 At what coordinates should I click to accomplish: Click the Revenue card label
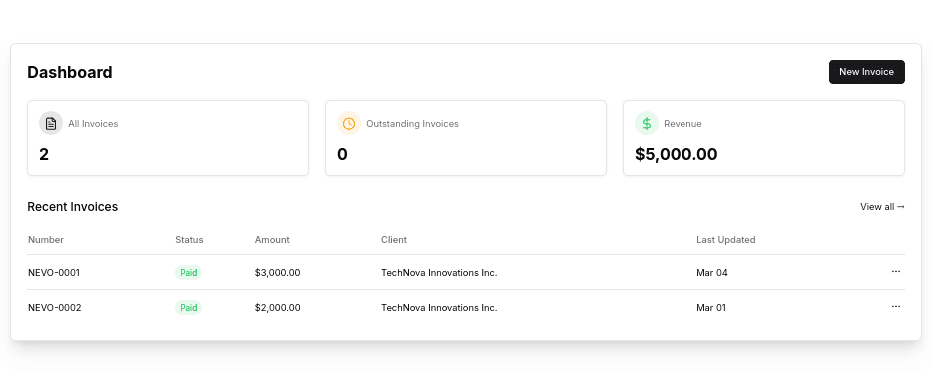coord(682,124)
